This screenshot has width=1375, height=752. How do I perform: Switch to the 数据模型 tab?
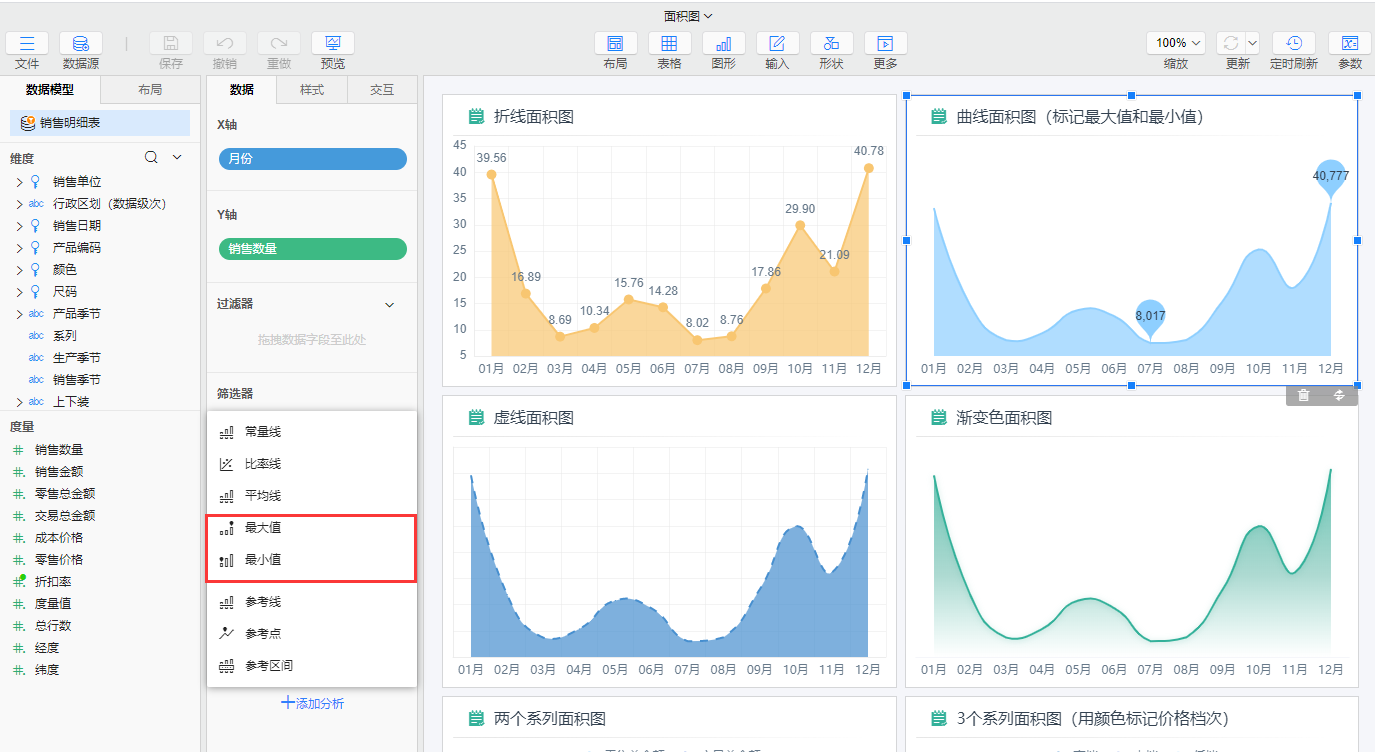[x=50, y=90]
